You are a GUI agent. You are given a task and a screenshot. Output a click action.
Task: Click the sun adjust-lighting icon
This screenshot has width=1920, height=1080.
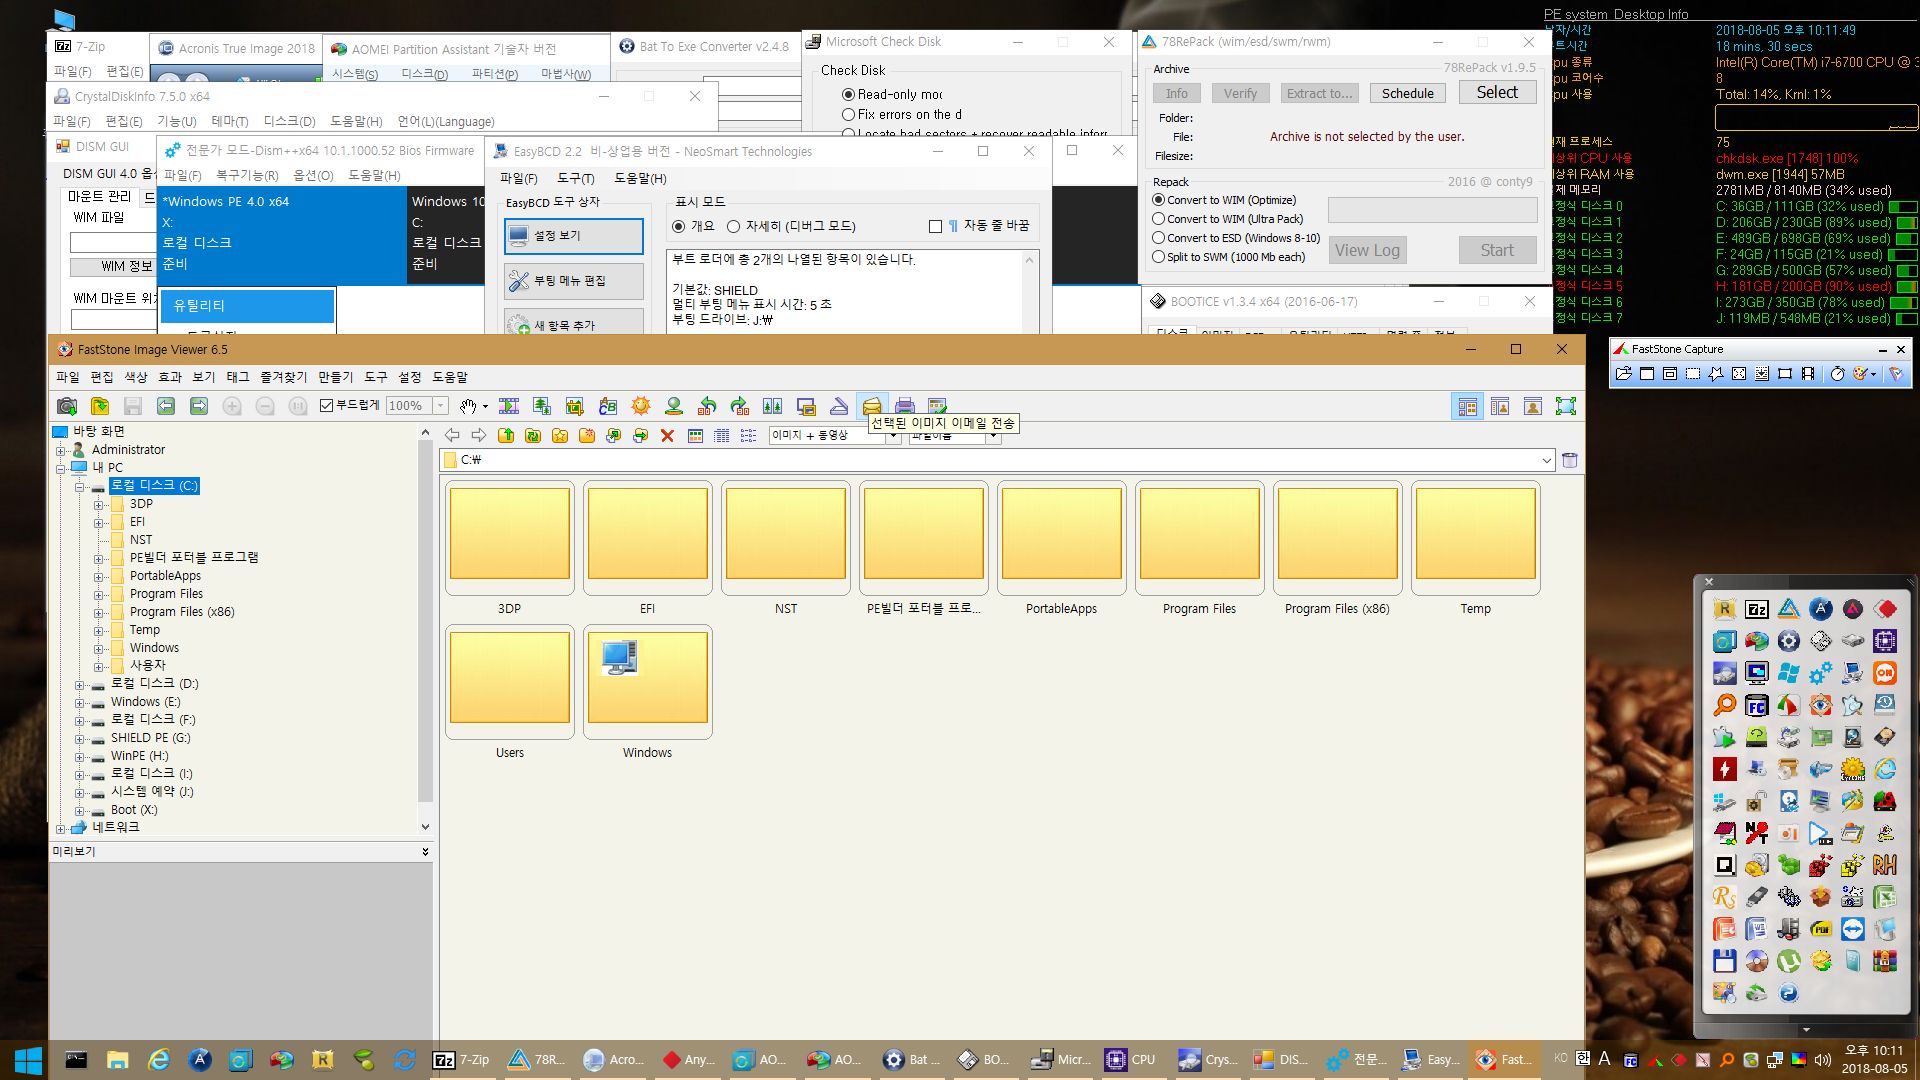(x=641, y=406)
